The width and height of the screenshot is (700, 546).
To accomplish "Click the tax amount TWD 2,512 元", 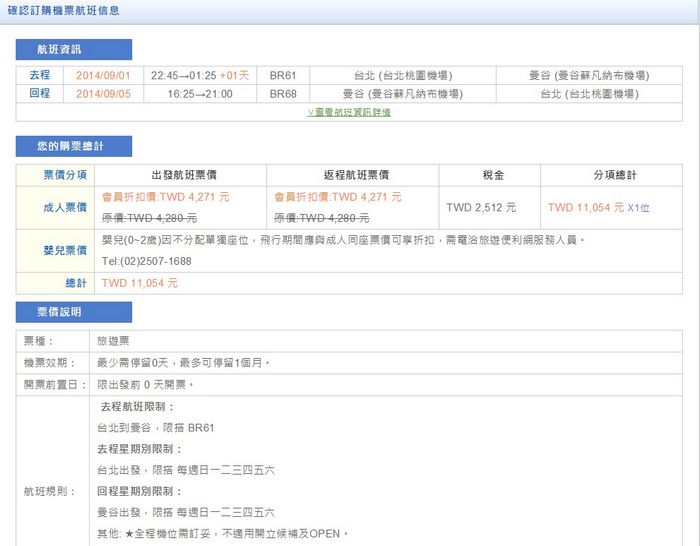I will pos(481,207).
